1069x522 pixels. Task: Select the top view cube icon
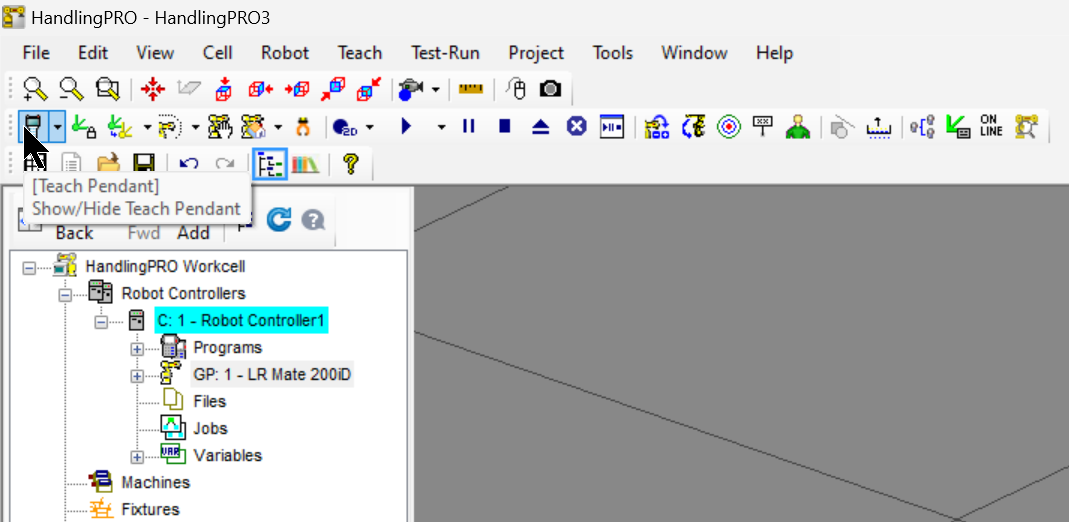tap(224, 89)
